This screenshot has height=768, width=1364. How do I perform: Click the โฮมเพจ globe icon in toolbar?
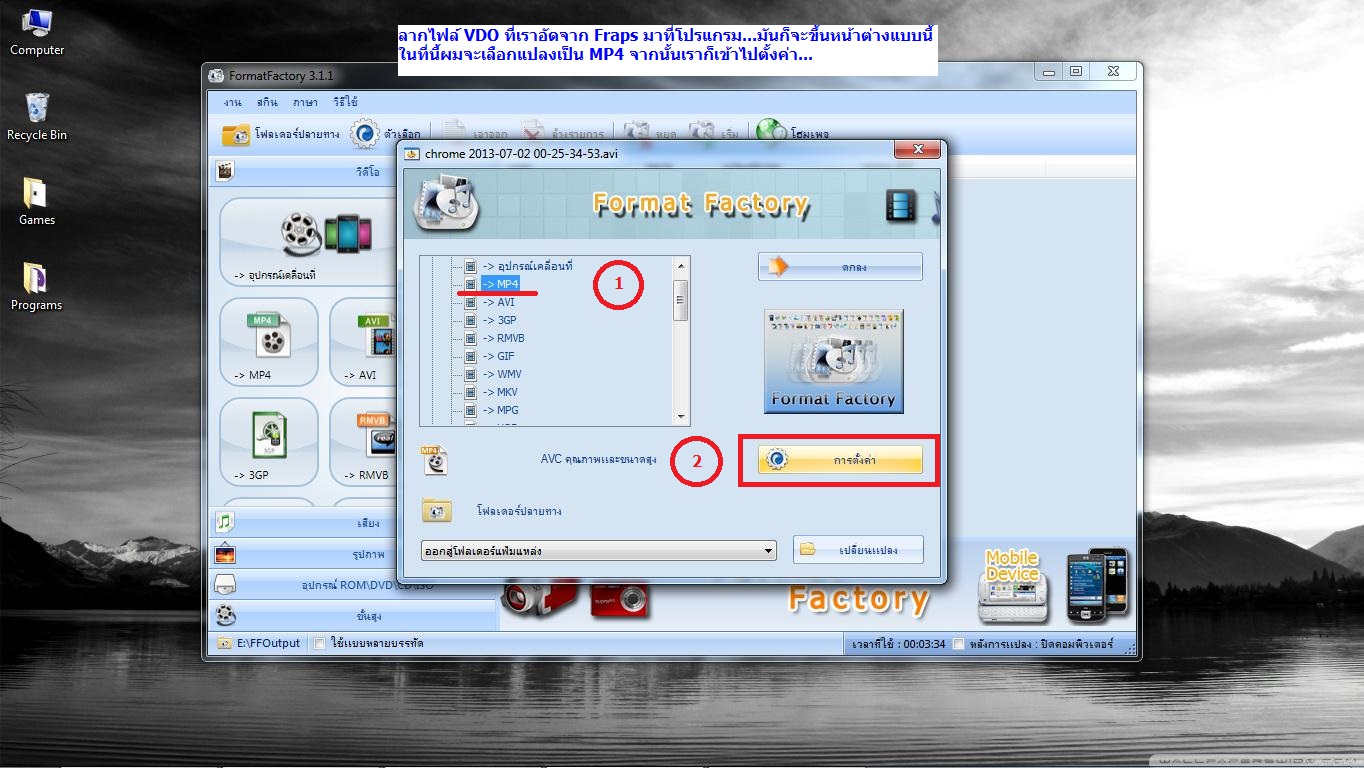(770, 133)
